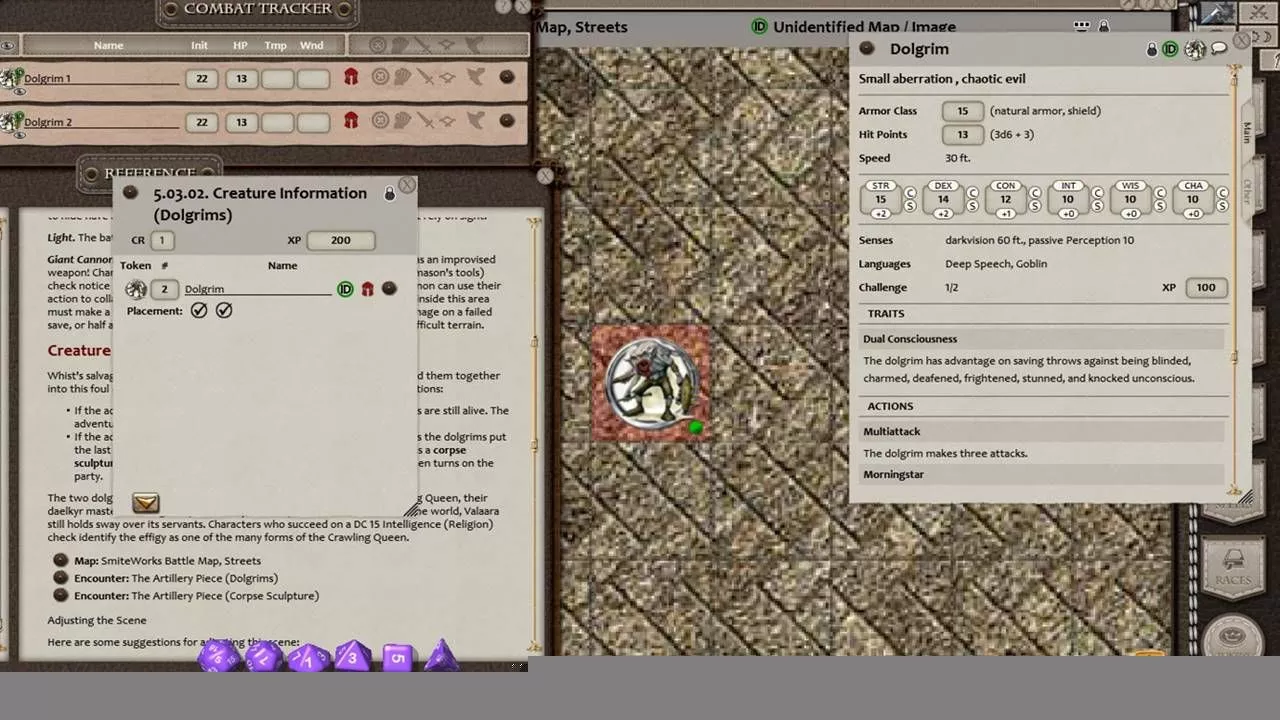The width and height of the screenshot is (1280, 720).
Task: Click the red helmet faction icon for Dolgrim 1
Action: pos(350,77)
